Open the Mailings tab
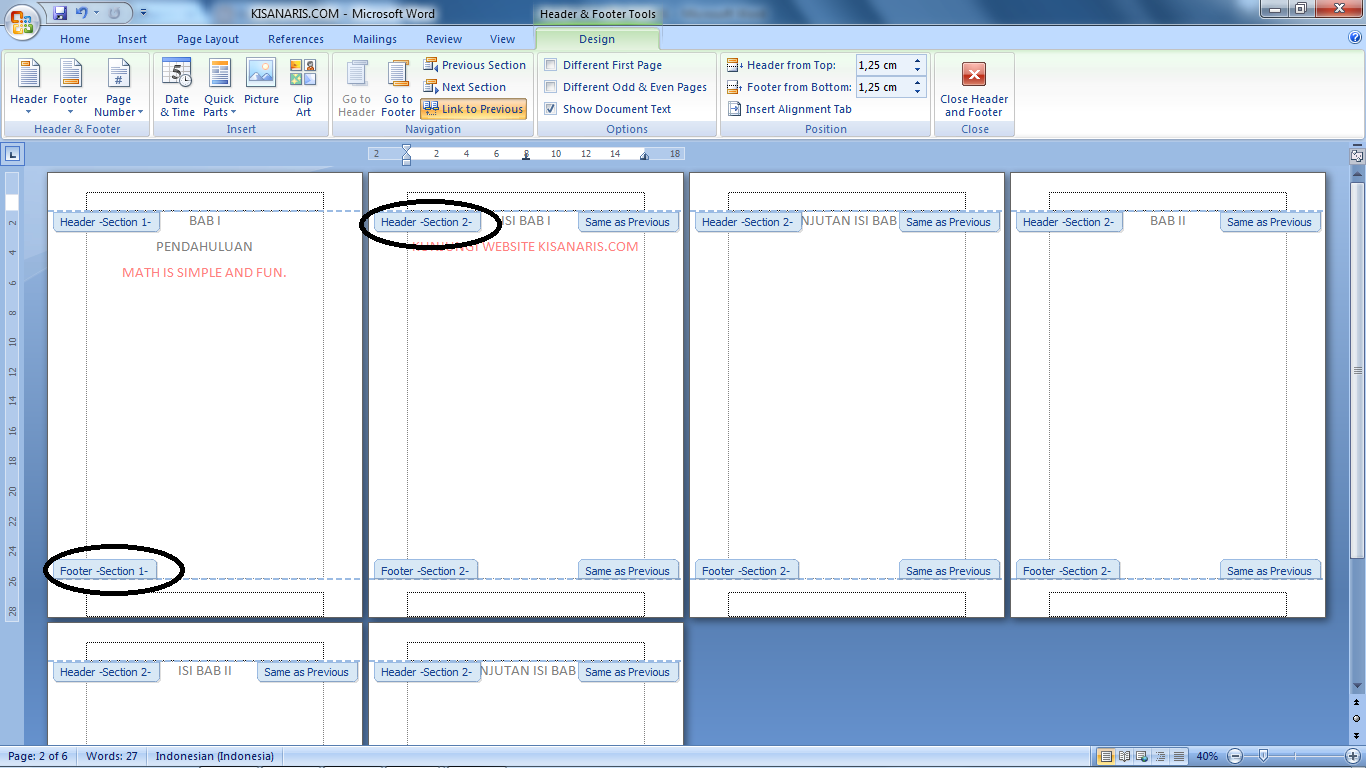 point(375,39)
